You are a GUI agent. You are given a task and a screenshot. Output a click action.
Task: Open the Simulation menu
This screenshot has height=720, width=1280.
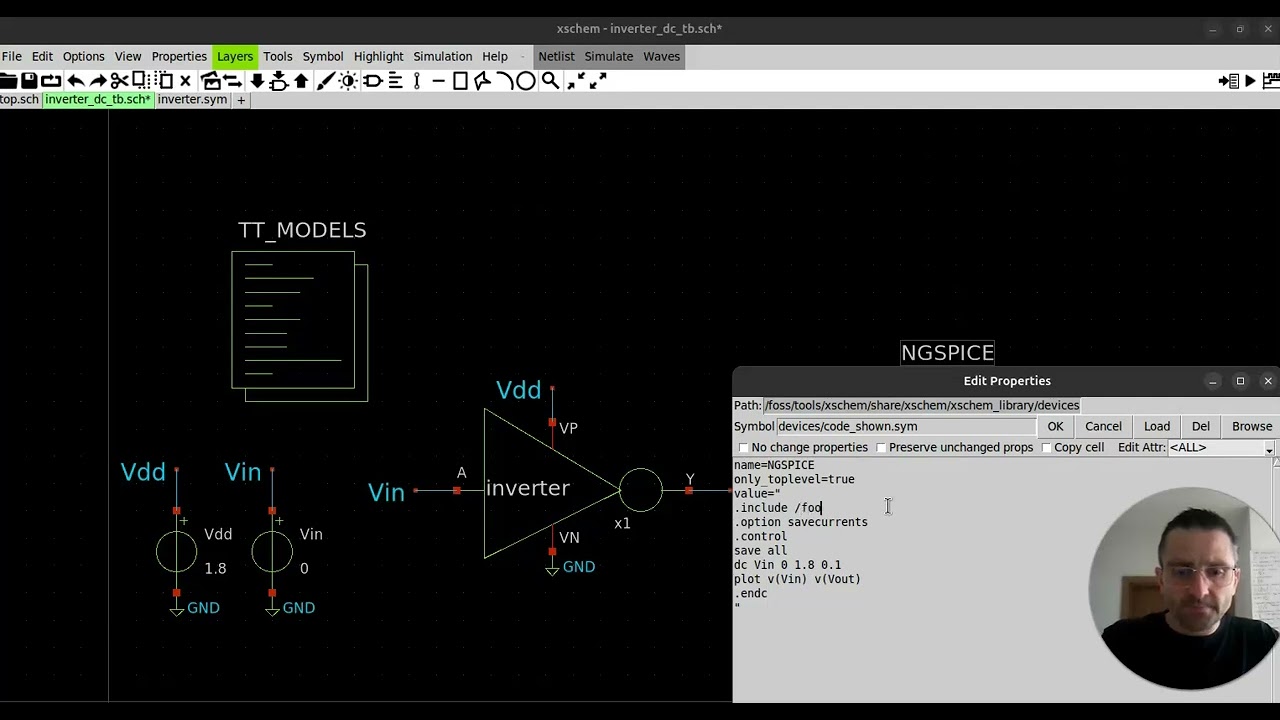443,56
